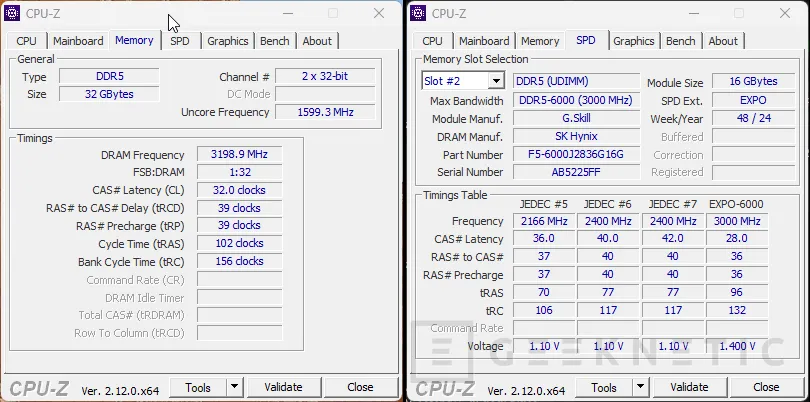The height and width of the screenshot is (402, 810).
Task: Open the Graphics tab in left window
Action: pos(228,41)
